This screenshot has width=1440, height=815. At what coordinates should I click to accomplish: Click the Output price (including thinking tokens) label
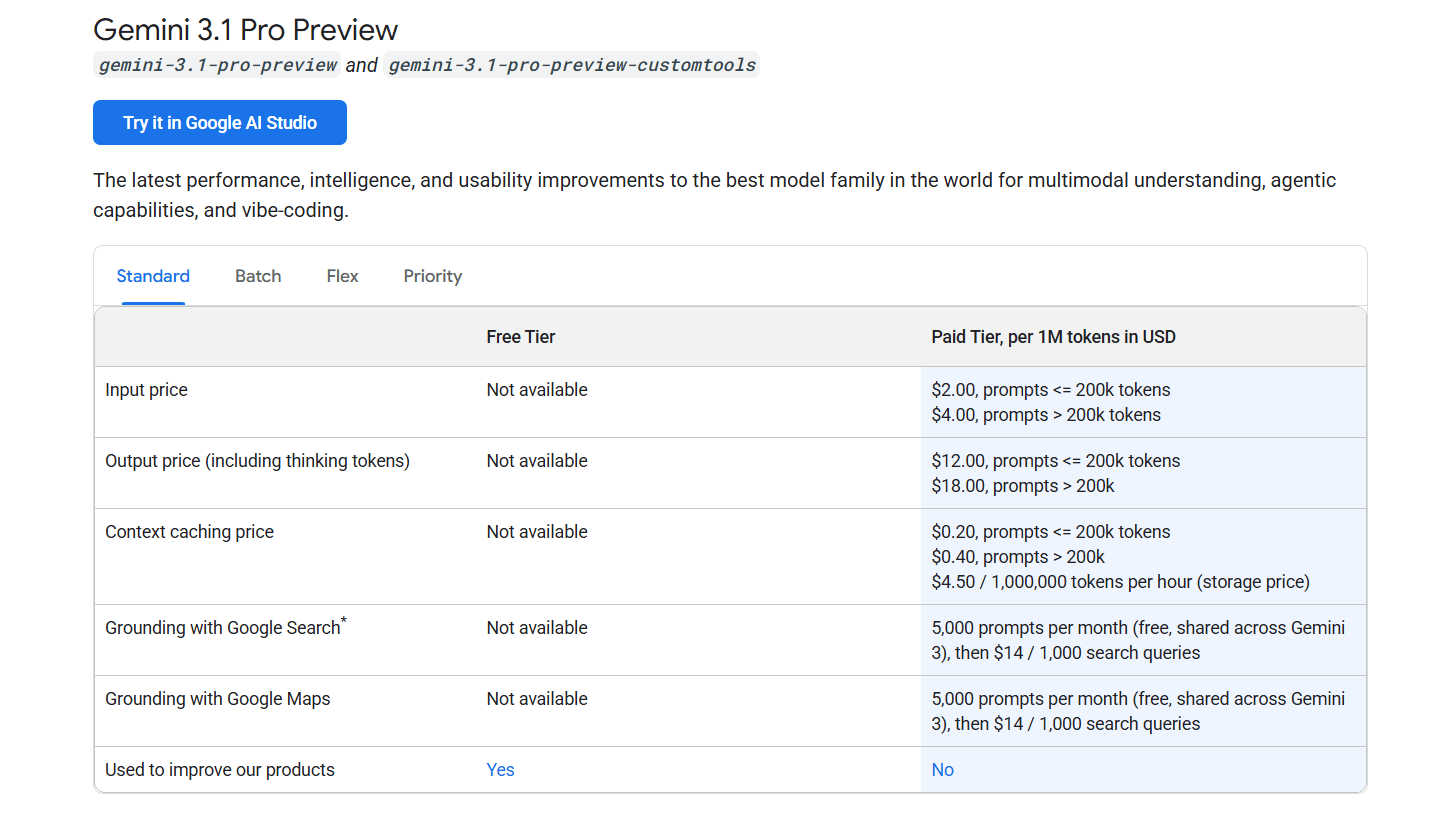[x=257, y=461]
